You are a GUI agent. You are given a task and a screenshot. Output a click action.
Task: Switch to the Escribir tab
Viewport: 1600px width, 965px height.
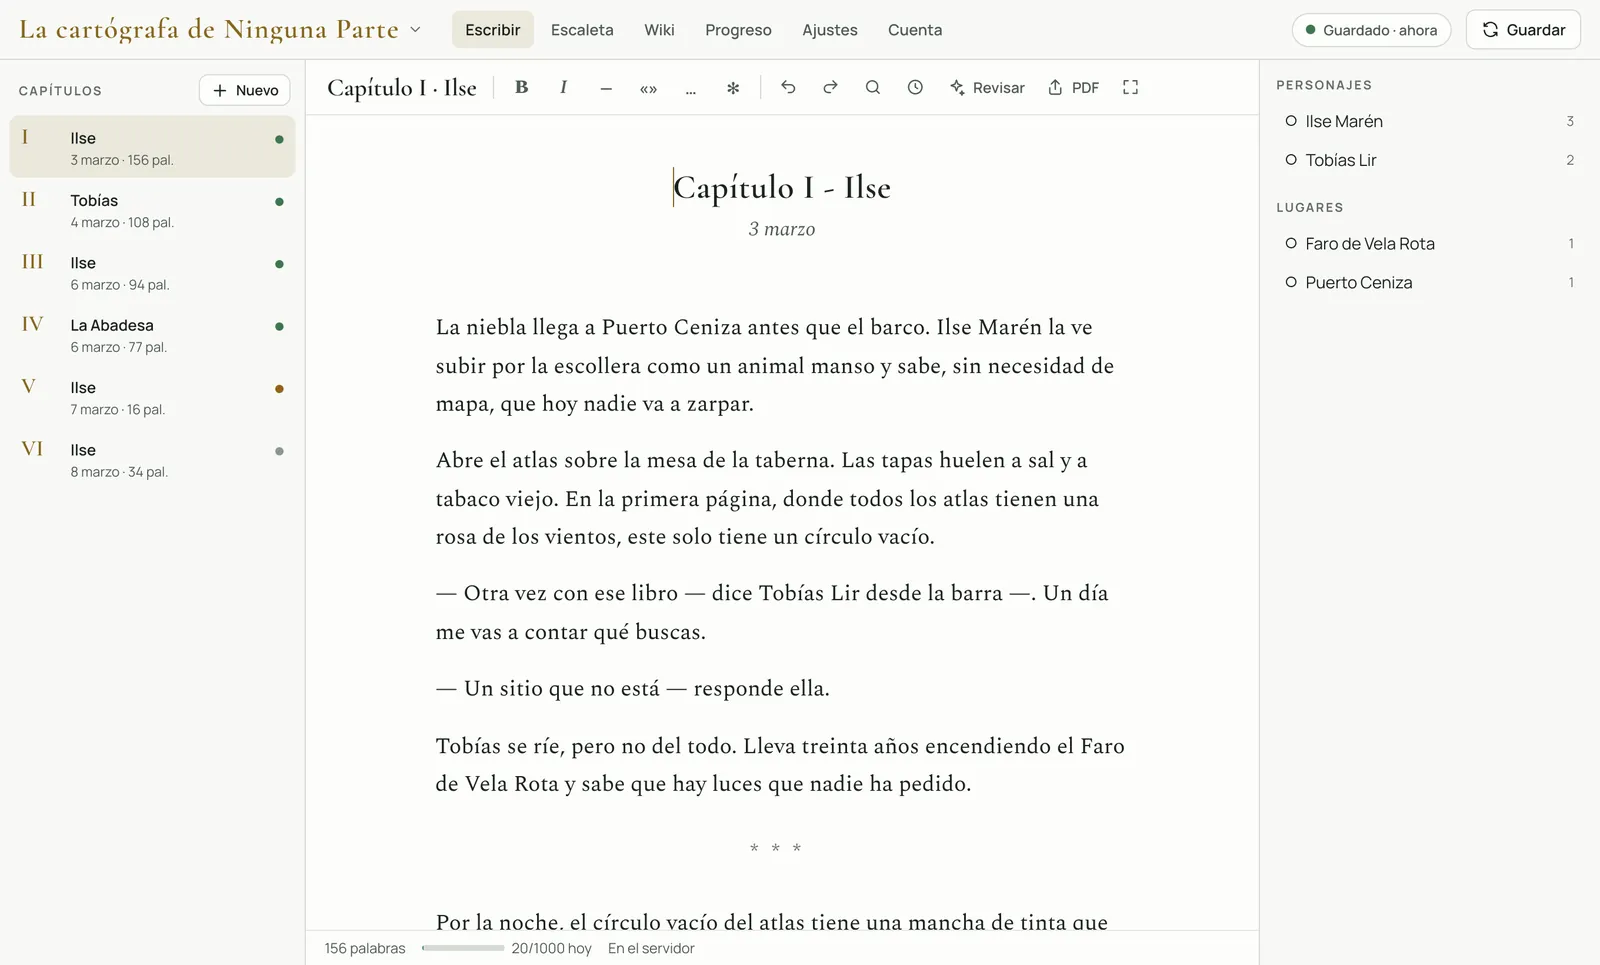coord(492,30)
